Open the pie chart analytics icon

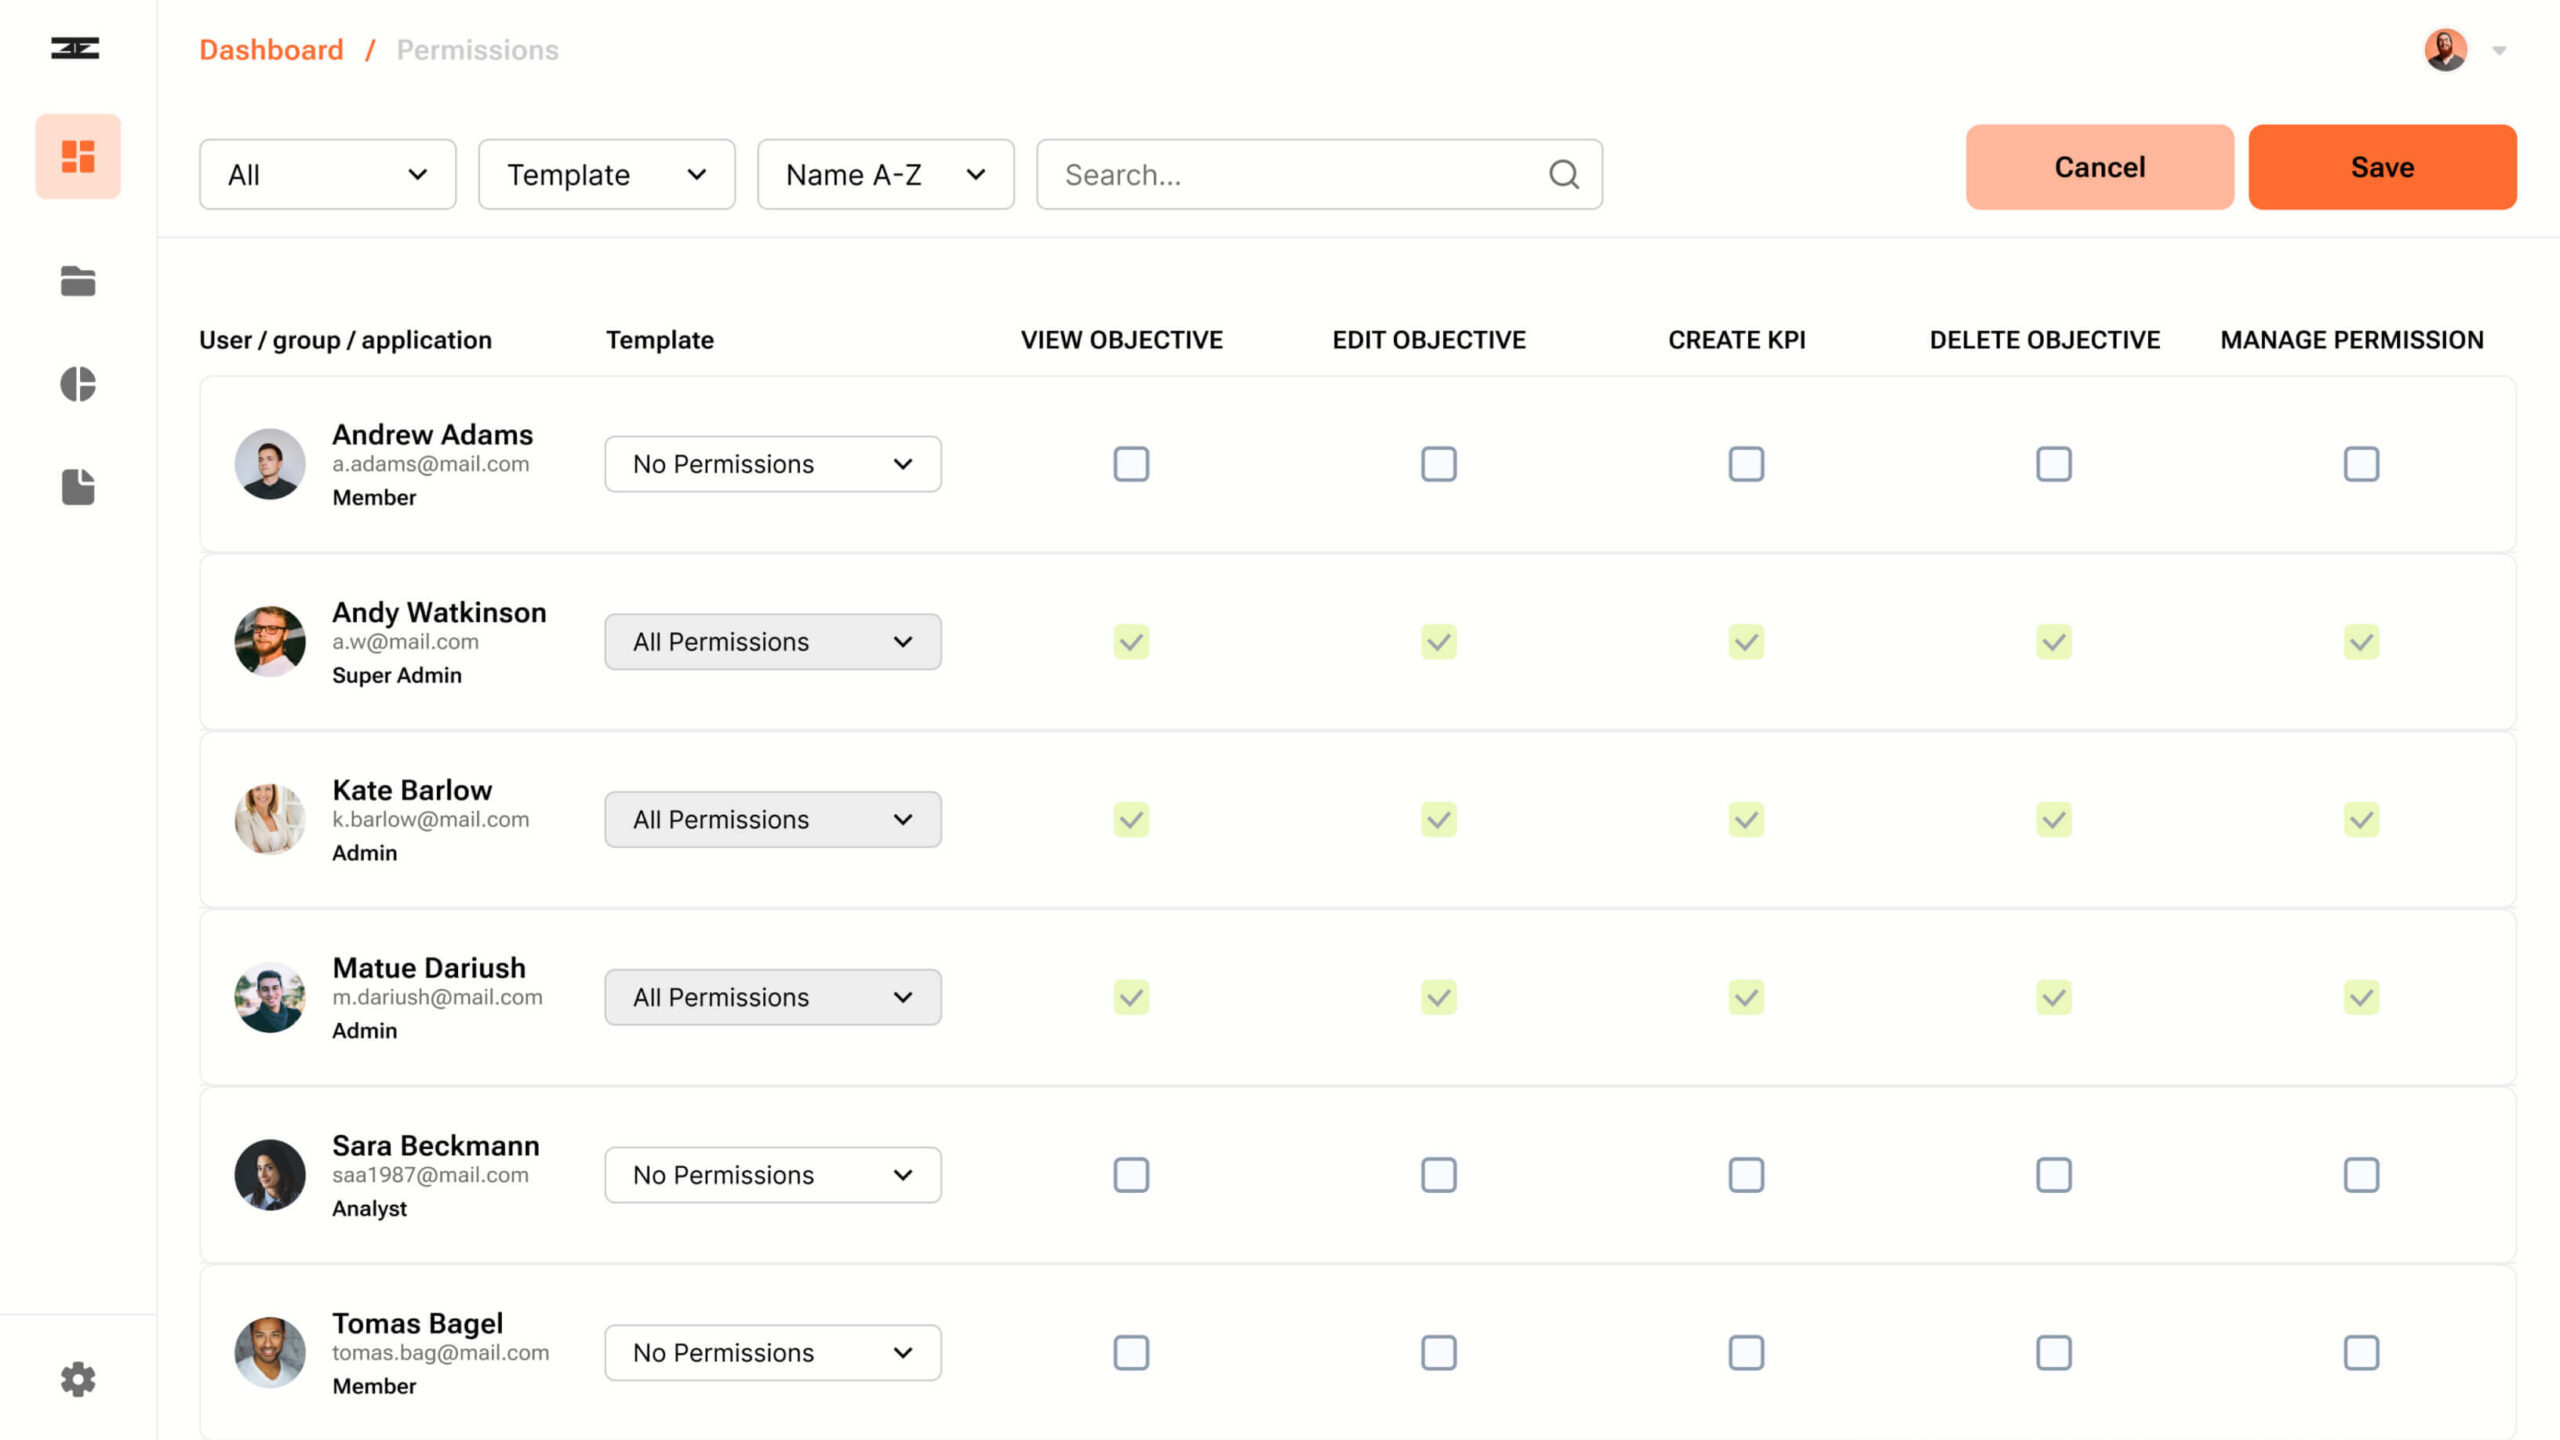coord(78,384)
